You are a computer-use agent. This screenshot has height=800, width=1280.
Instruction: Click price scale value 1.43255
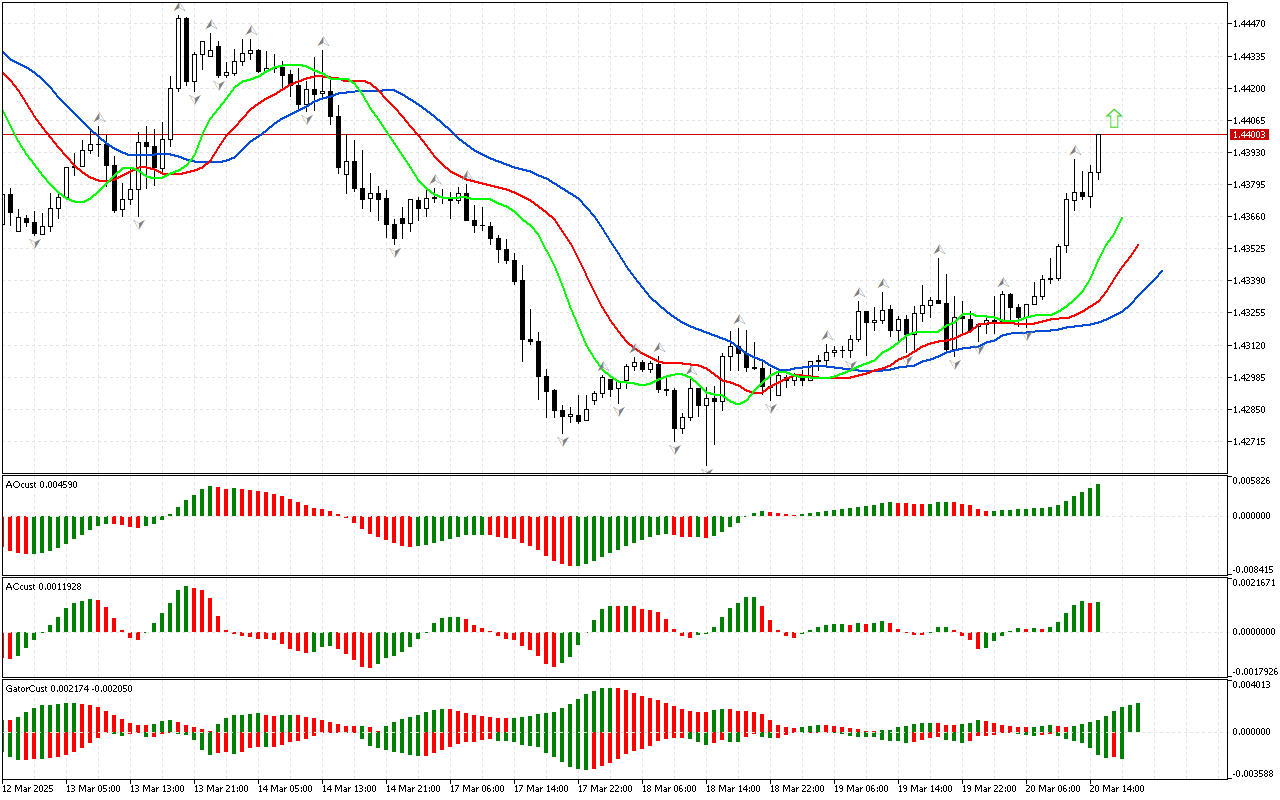[1251, 313]
